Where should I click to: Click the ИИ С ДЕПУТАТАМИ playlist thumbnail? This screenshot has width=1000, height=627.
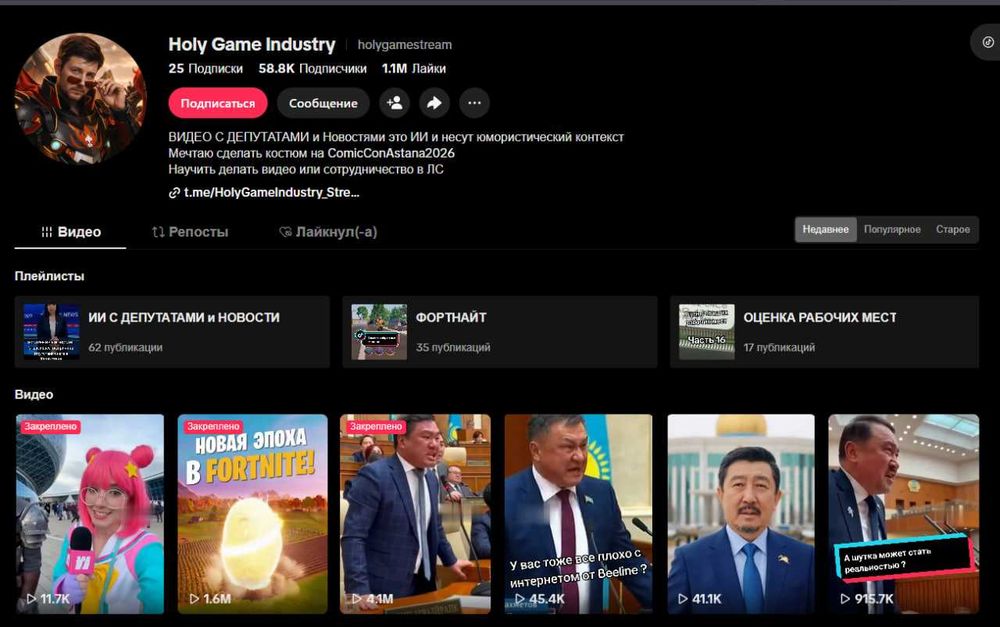(52, 332)
